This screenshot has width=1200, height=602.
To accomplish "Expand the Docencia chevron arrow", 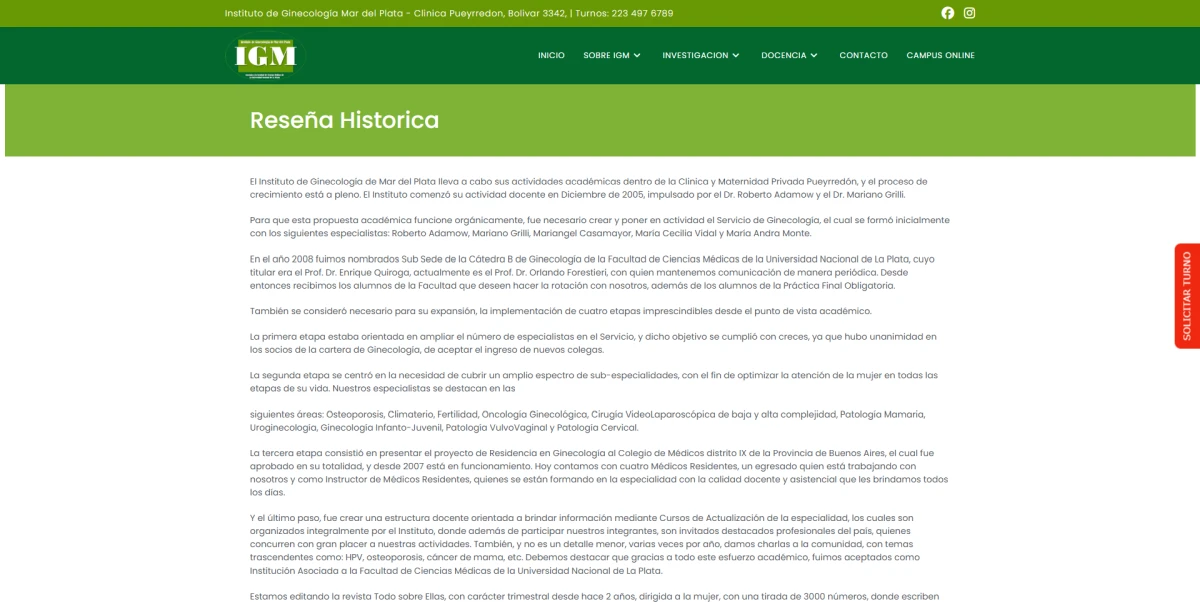I will (814, 56).
